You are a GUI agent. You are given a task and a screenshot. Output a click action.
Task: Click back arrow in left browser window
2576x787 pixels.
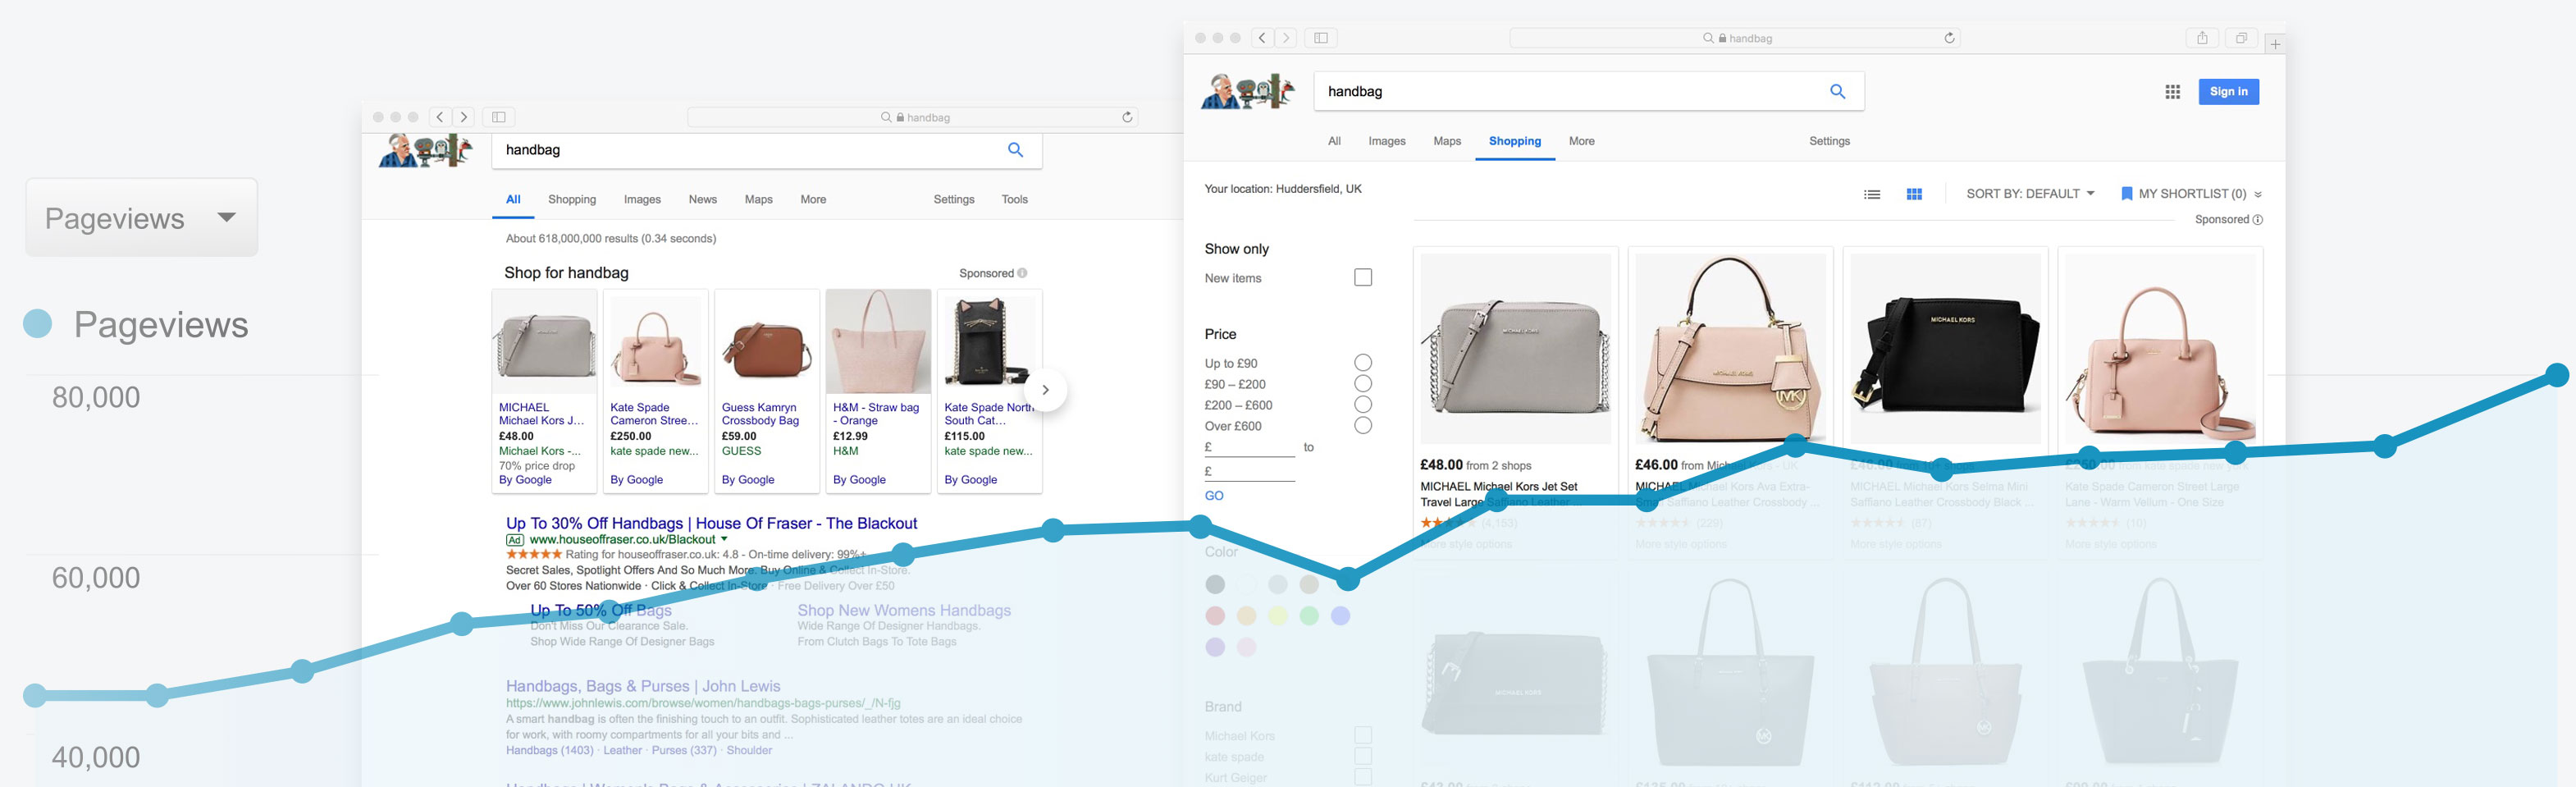point(441,117)
